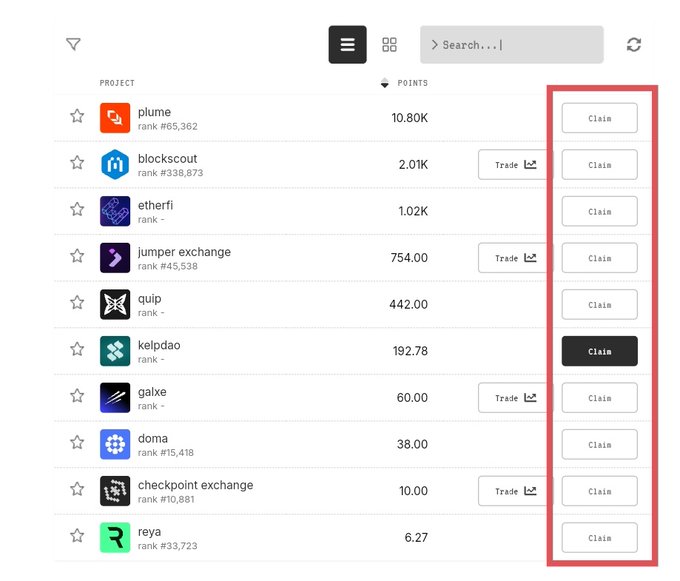Open the doma logo icon
The width and height of the screenshot is (680, 581).
115,444
